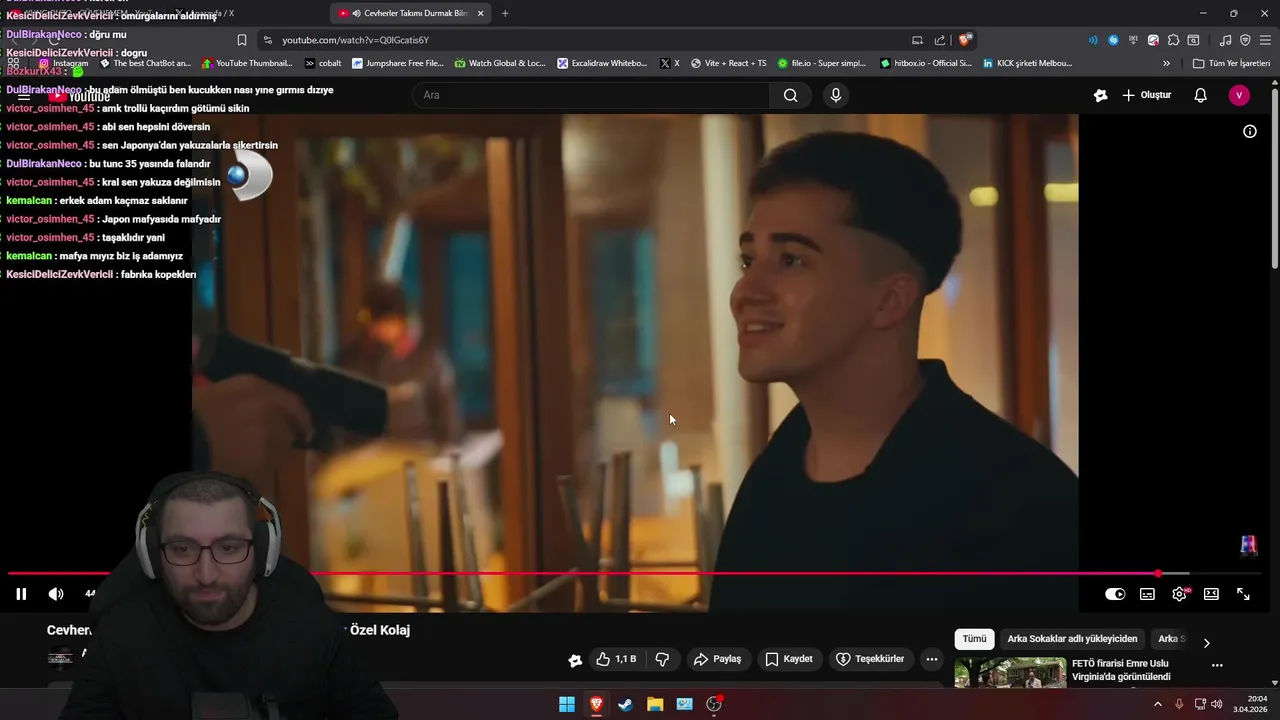The image size is (1280, 720).
Task: Click the sparkle icon beside the like button
Action: click(x=575, y=659)
